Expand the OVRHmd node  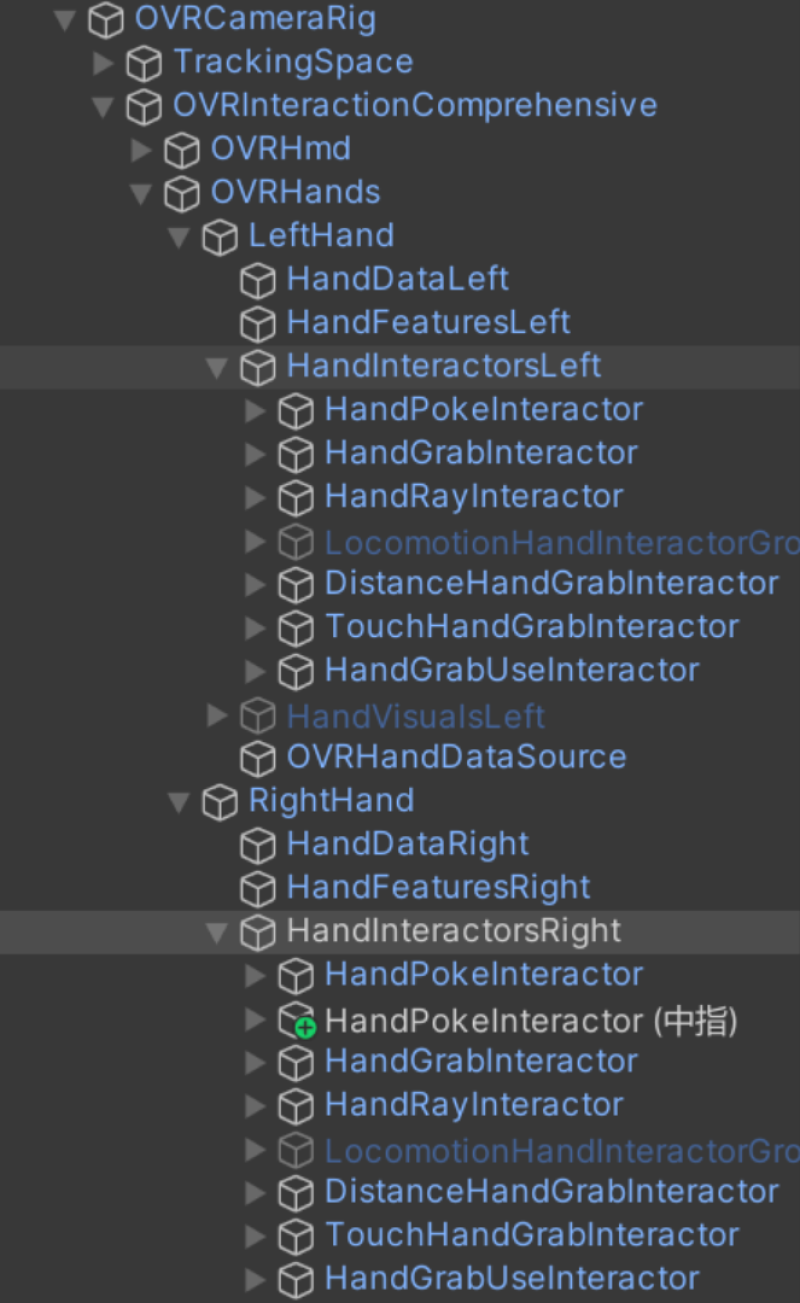point(141,150)
